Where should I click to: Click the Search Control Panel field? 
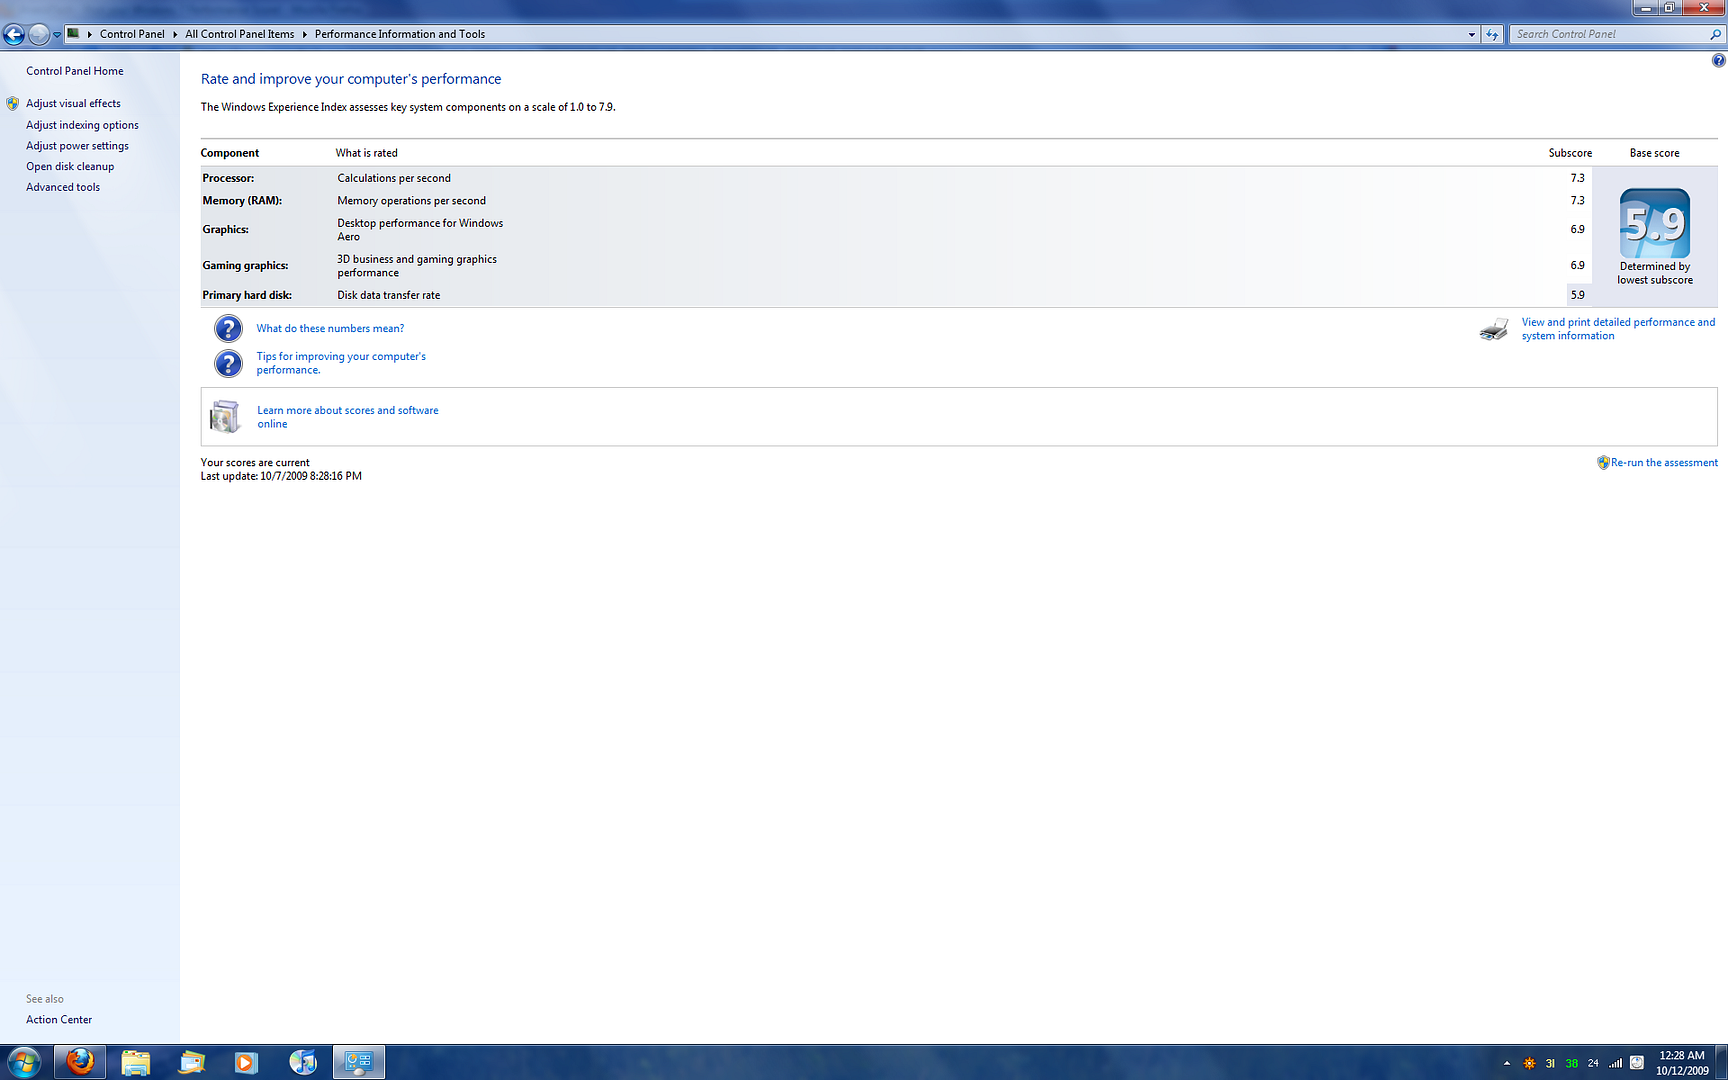click(1610, 34)
